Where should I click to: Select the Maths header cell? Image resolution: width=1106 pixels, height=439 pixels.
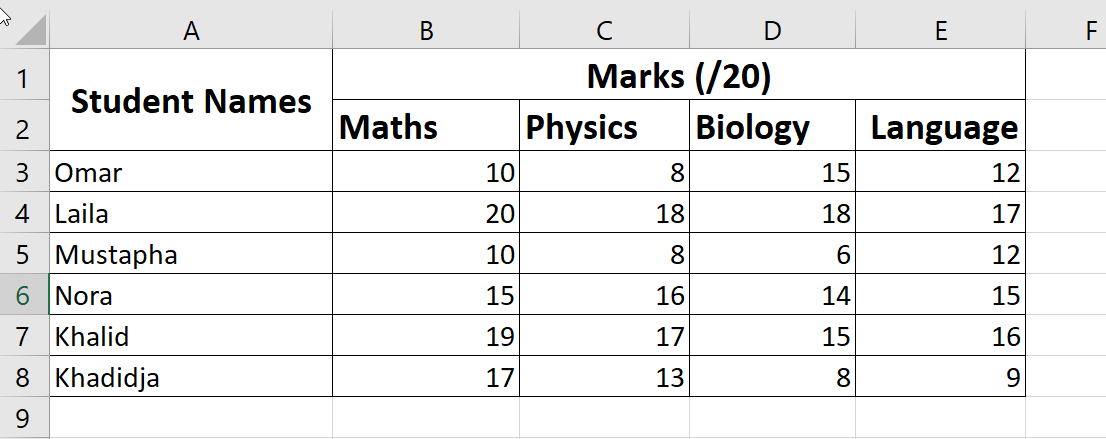426,127
